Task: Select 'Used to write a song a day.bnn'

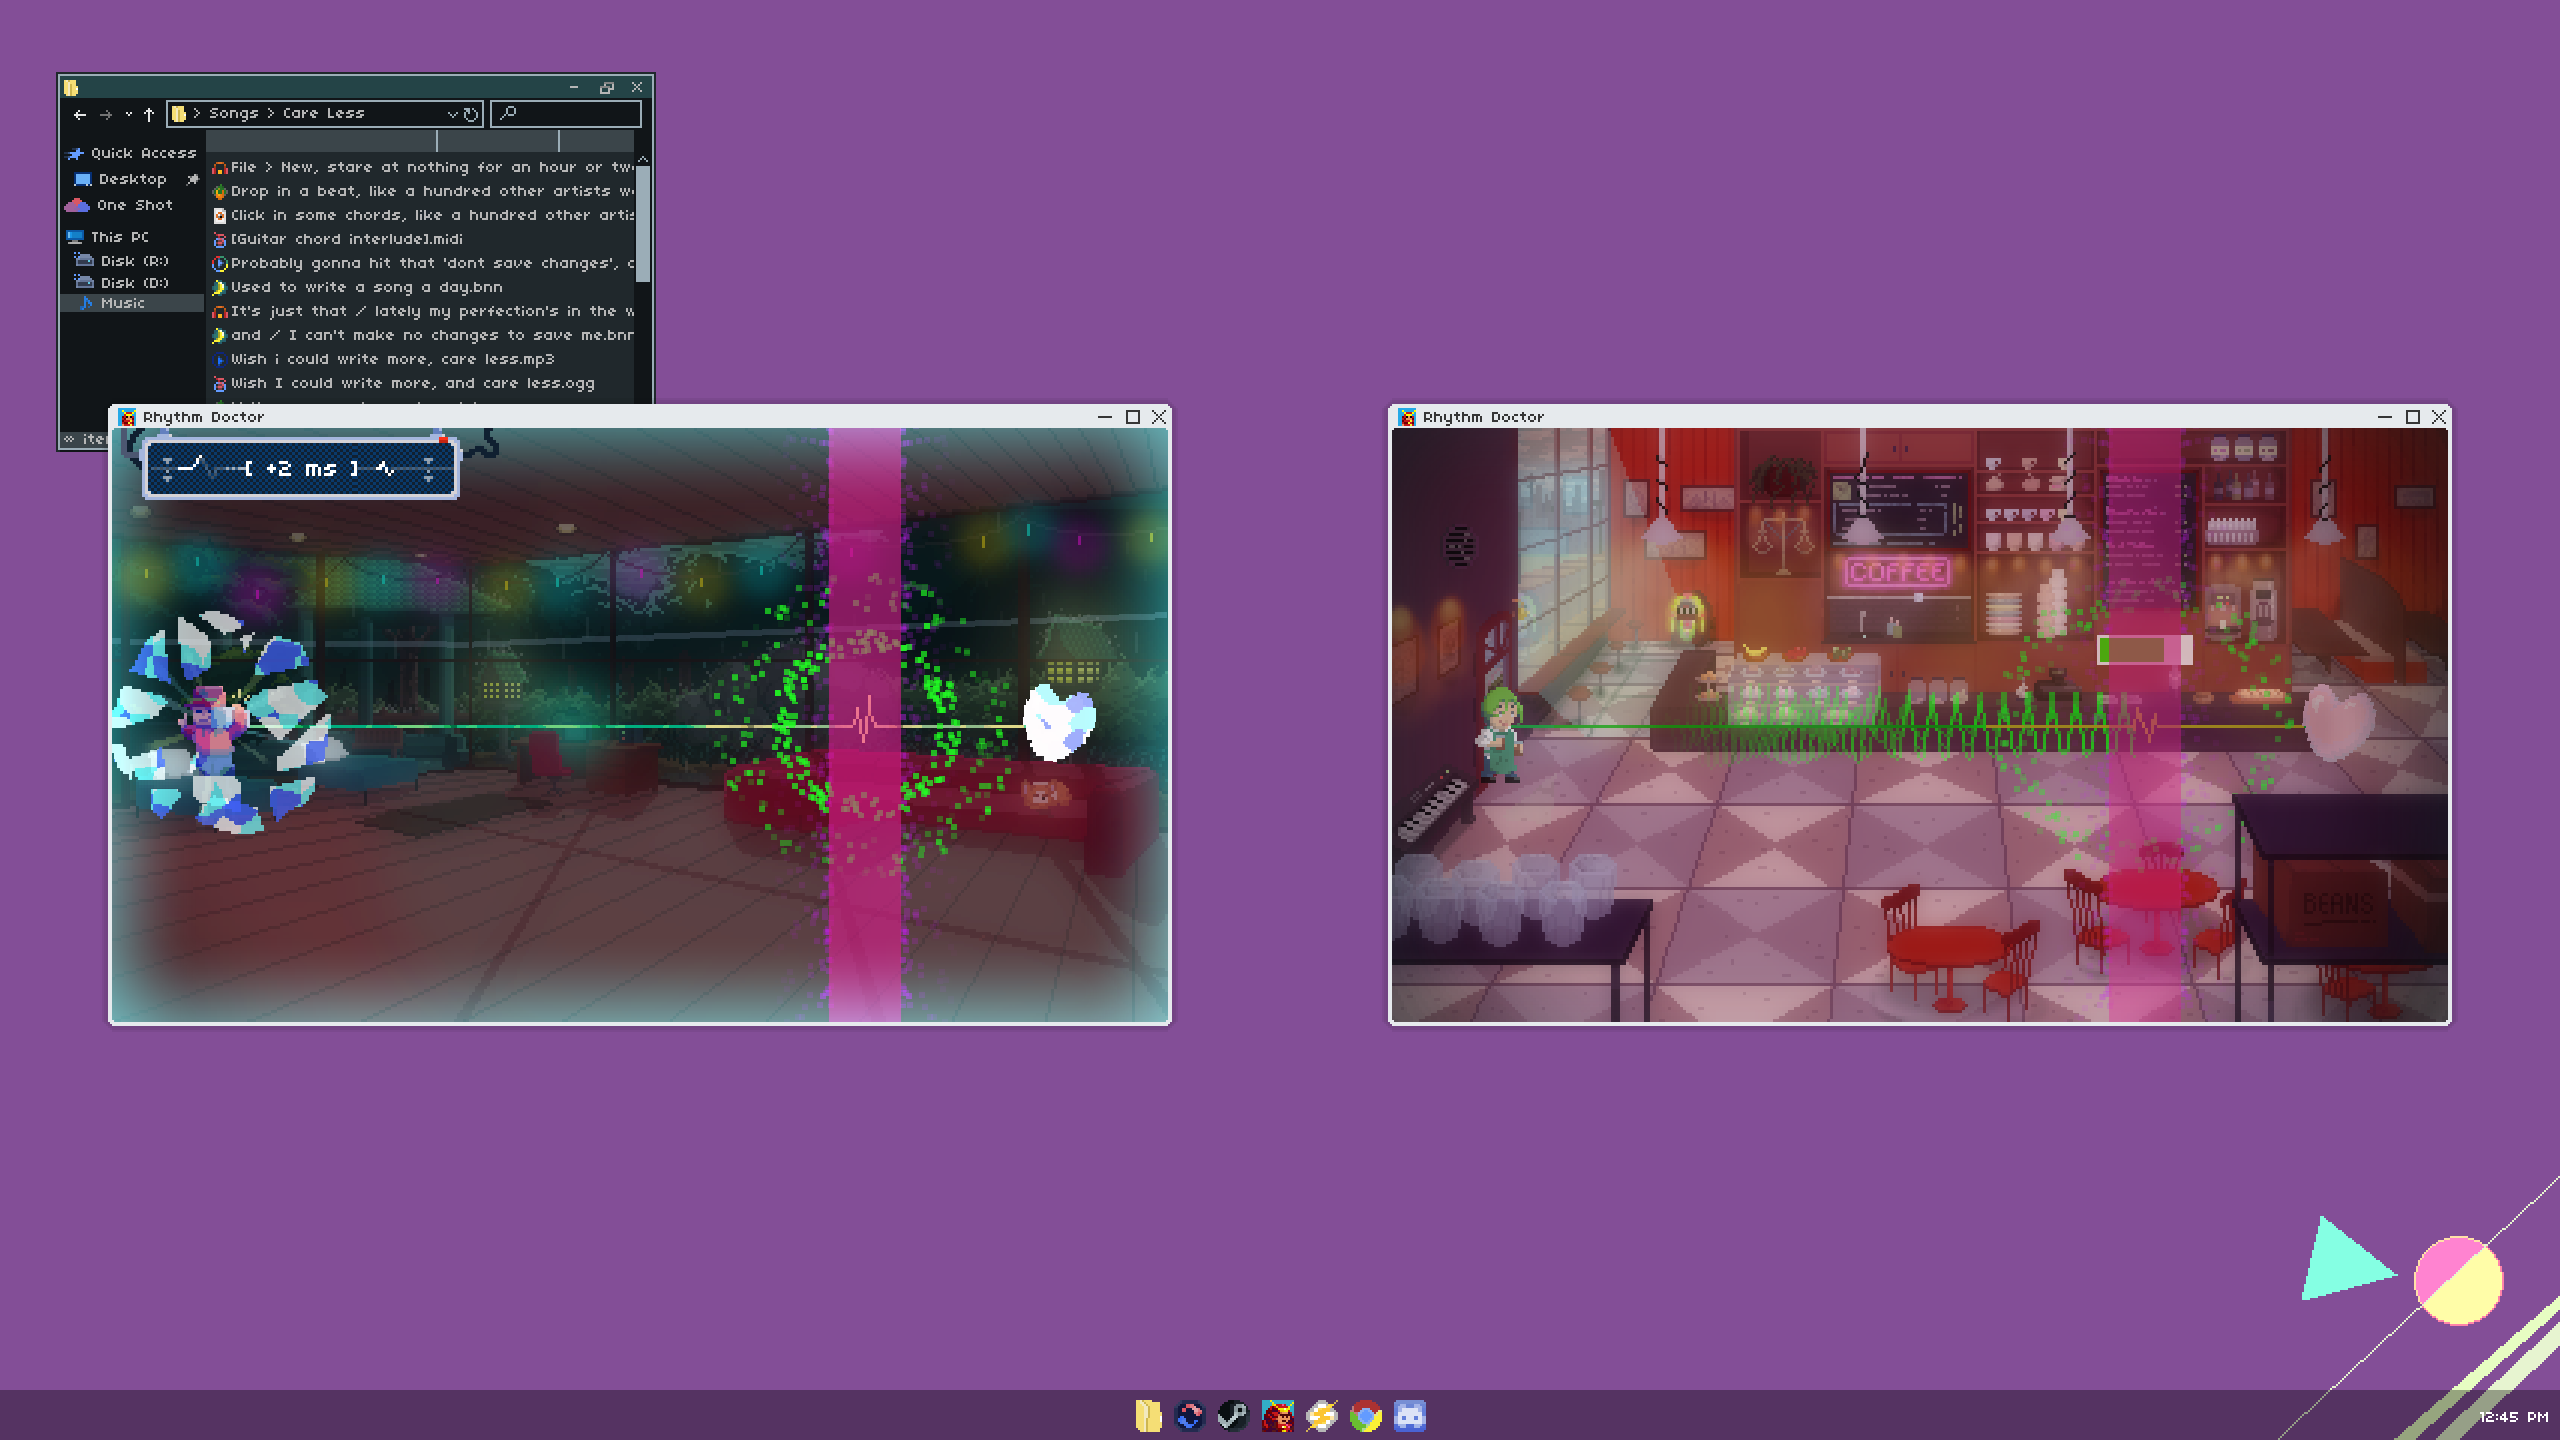Action: click(x=358, y=287)
